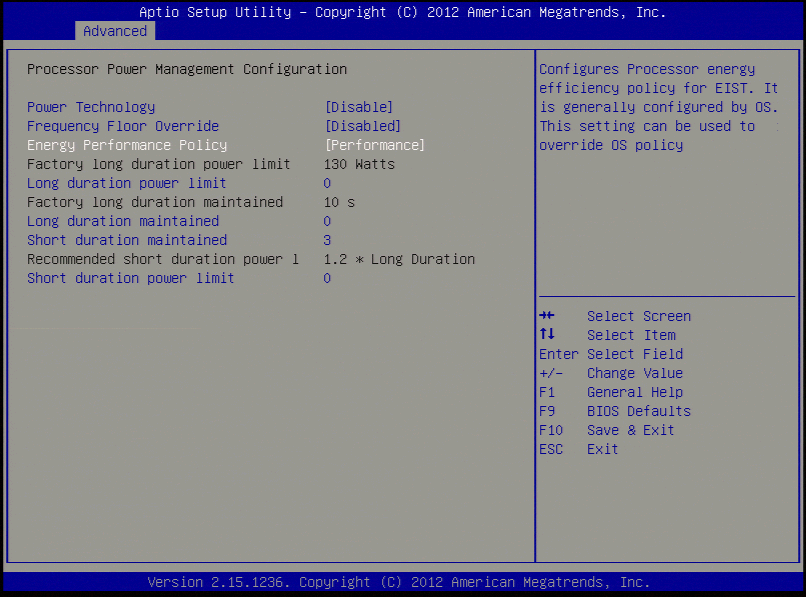
Task: Edit Short duration power limit value
Action: pos(327,278)
